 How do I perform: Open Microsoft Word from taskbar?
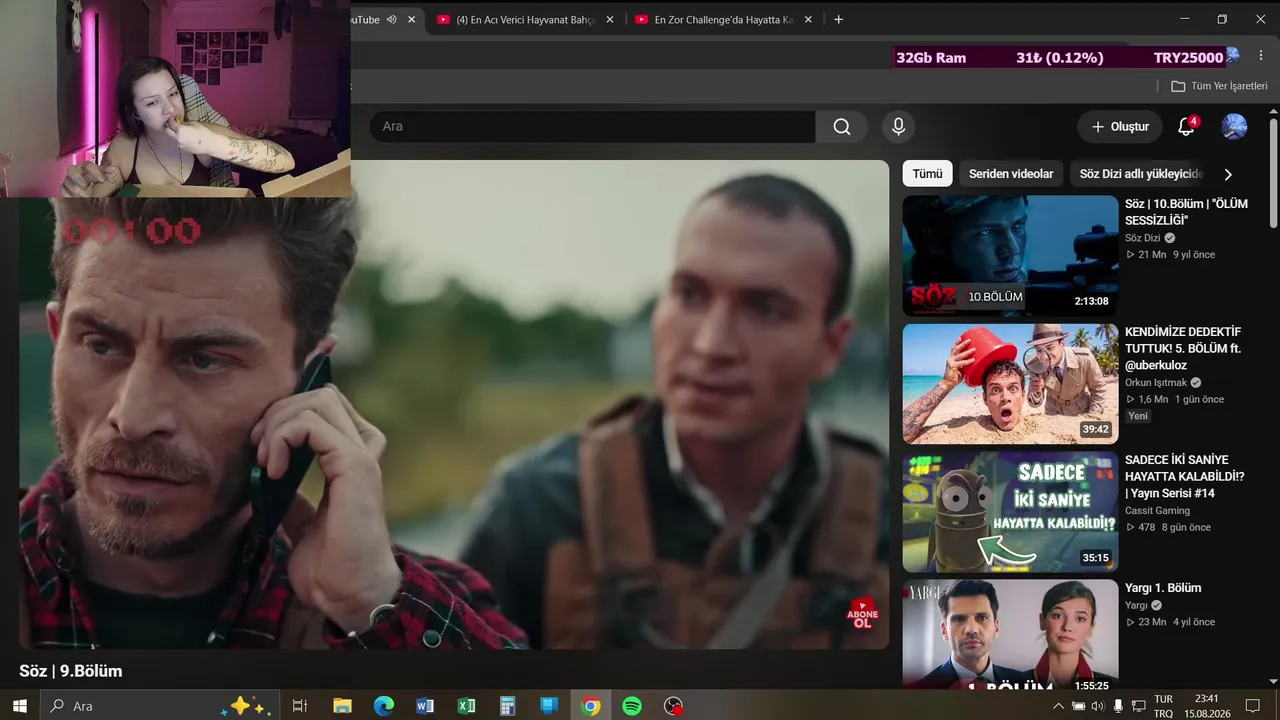tap(425, 706)
